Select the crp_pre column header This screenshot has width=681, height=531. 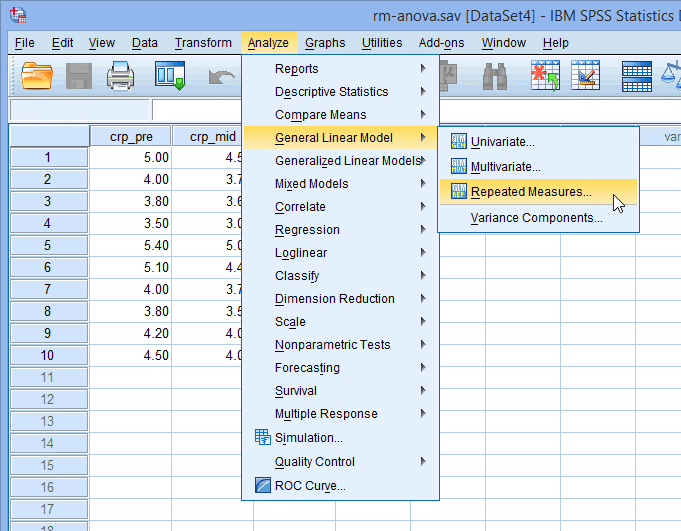click(x=131, y=136)
